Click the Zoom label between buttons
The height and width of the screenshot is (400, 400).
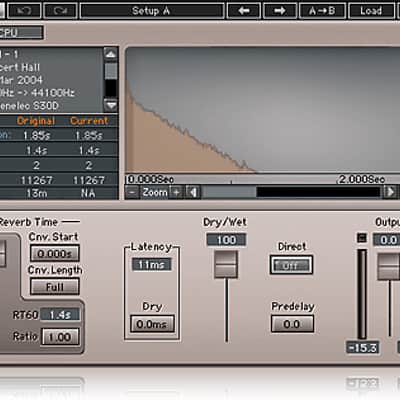(x=155, y=192)
